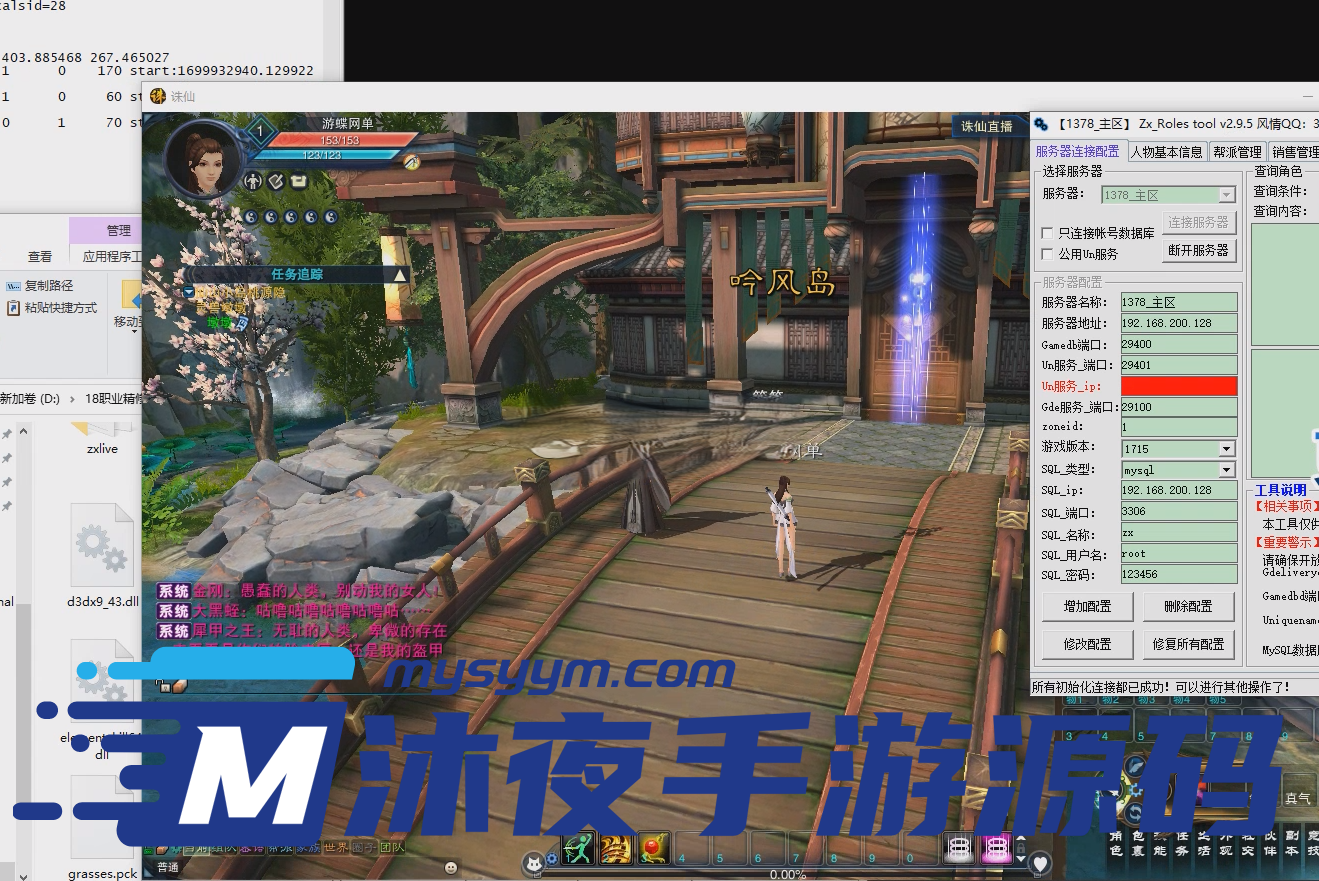Switch to the 人物基本信息 tab
Image resolution: width=1319 pixels, height=881 pixels.
[1166, 152]
